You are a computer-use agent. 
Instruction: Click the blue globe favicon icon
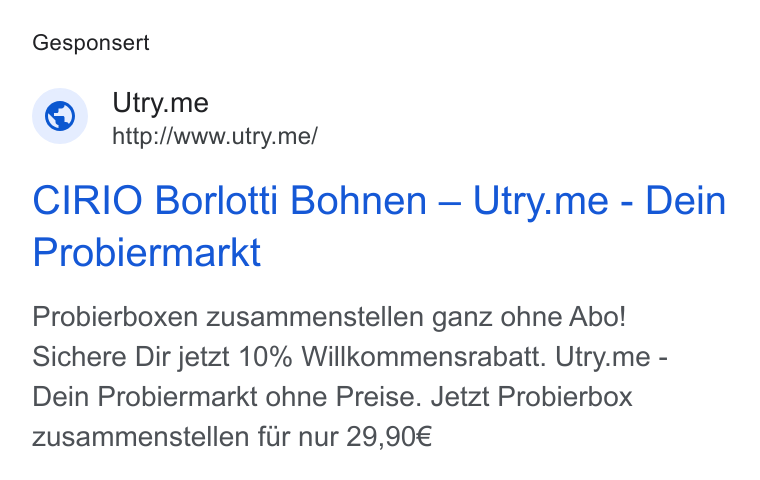coord(60,116)
